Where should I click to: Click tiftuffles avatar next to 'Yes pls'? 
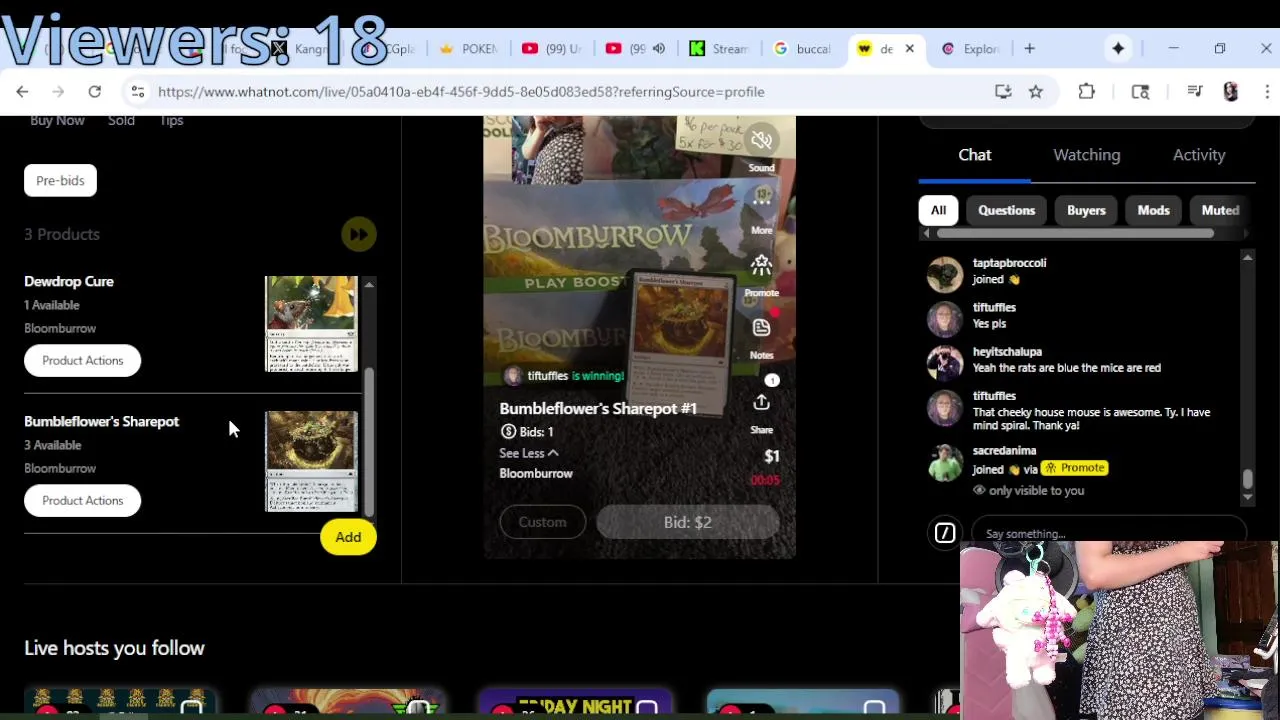(x=945, y=319)
